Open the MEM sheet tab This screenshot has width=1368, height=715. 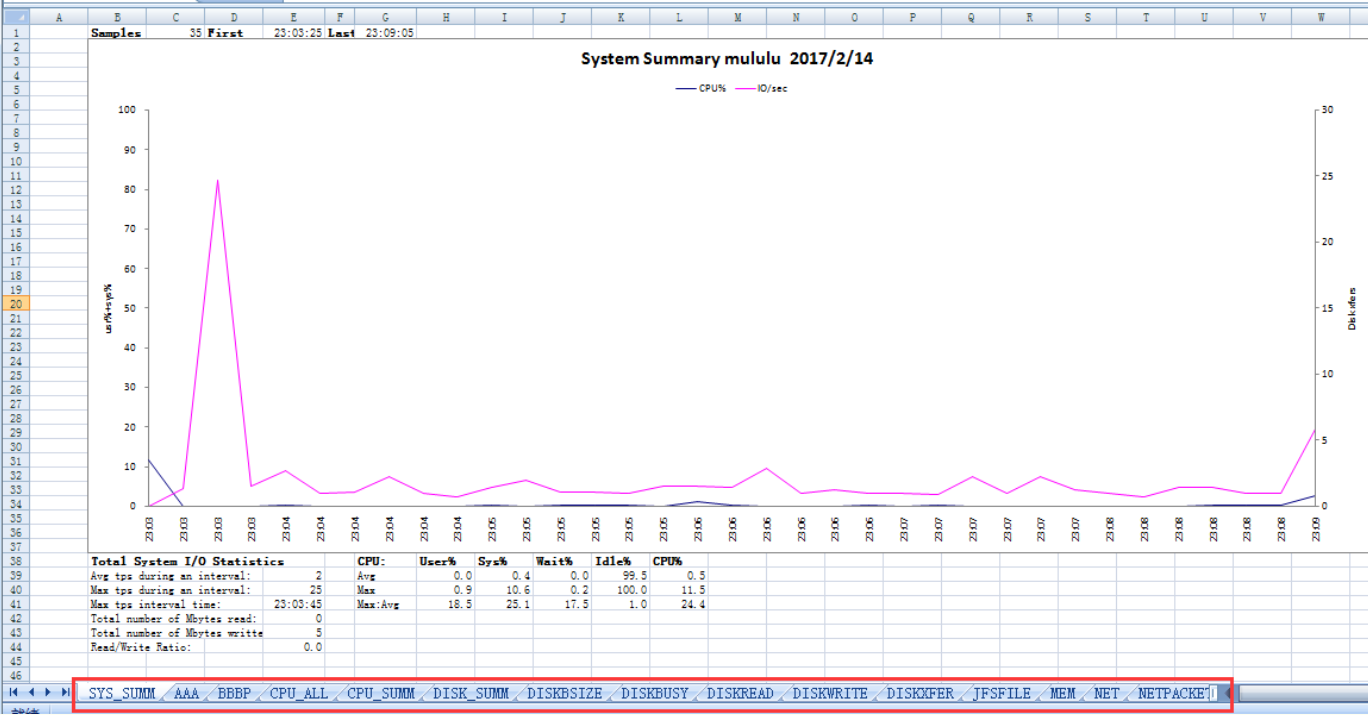(1062, 693)
